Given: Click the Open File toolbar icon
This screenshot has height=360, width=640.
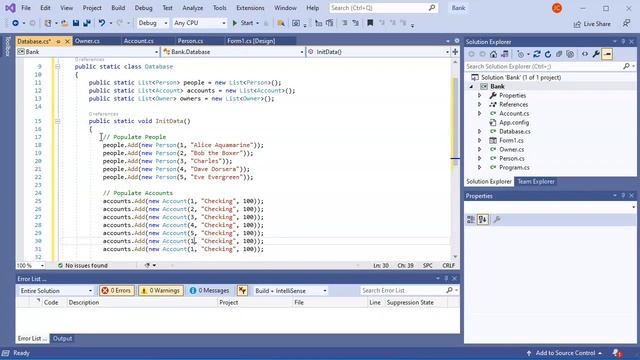Looking at the screenshot, I should [64, 23].
